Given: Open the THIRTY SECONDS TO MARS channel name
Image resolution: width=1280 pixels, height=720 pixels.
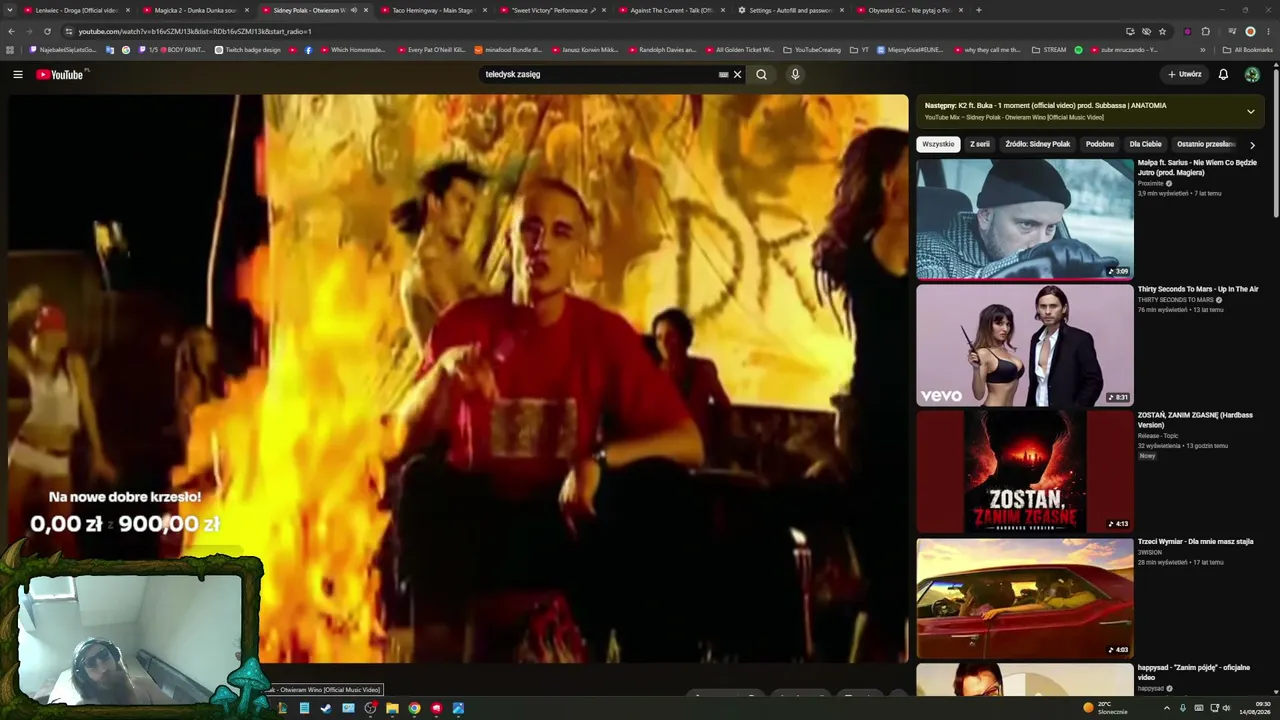Looking at the screenshot, I should (1175, 300).
